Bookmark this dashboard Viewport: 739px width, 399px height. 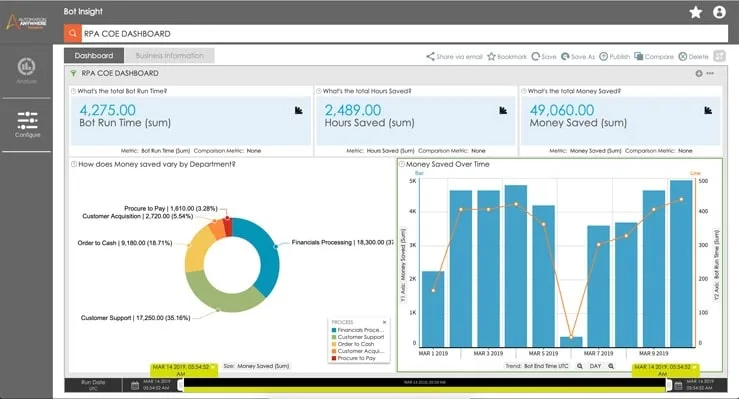pos(507,57)
